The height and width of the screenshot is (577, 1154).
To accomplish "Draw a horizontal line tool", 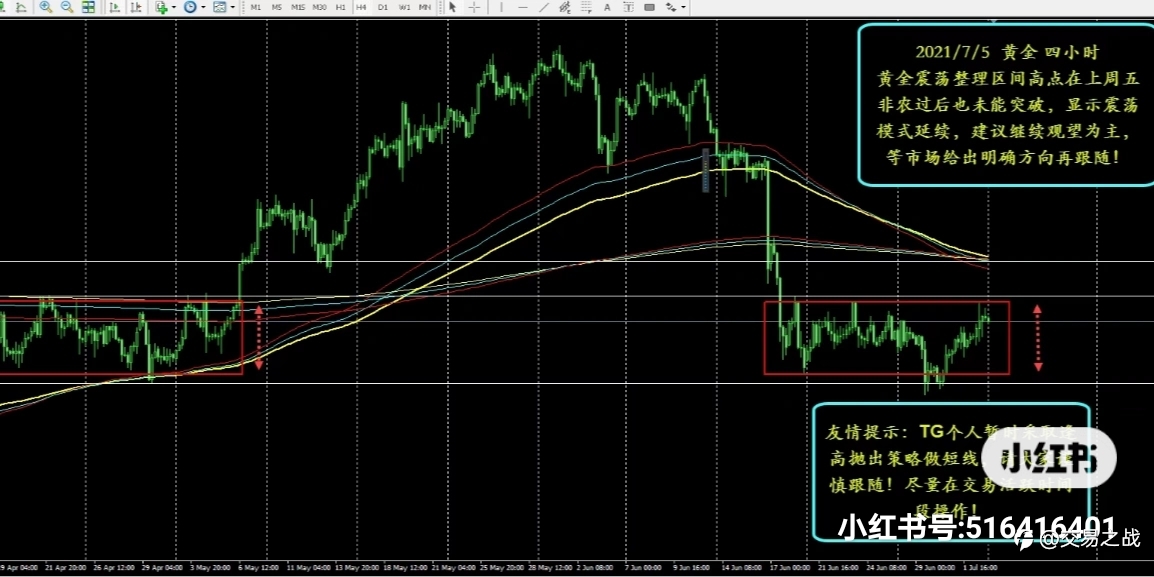I will point(523,7).
